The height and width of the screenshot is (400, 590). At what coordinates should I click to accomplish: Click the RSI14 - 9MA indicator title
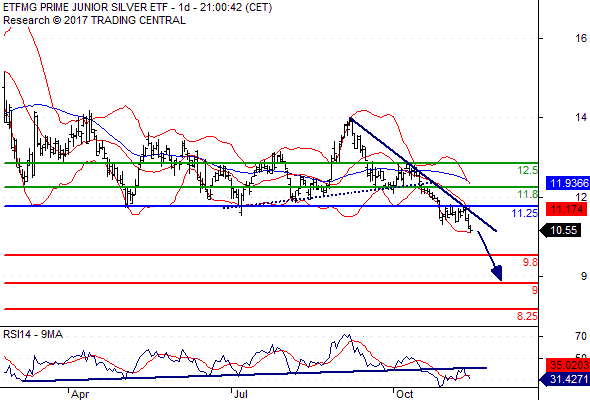[33, 334]
